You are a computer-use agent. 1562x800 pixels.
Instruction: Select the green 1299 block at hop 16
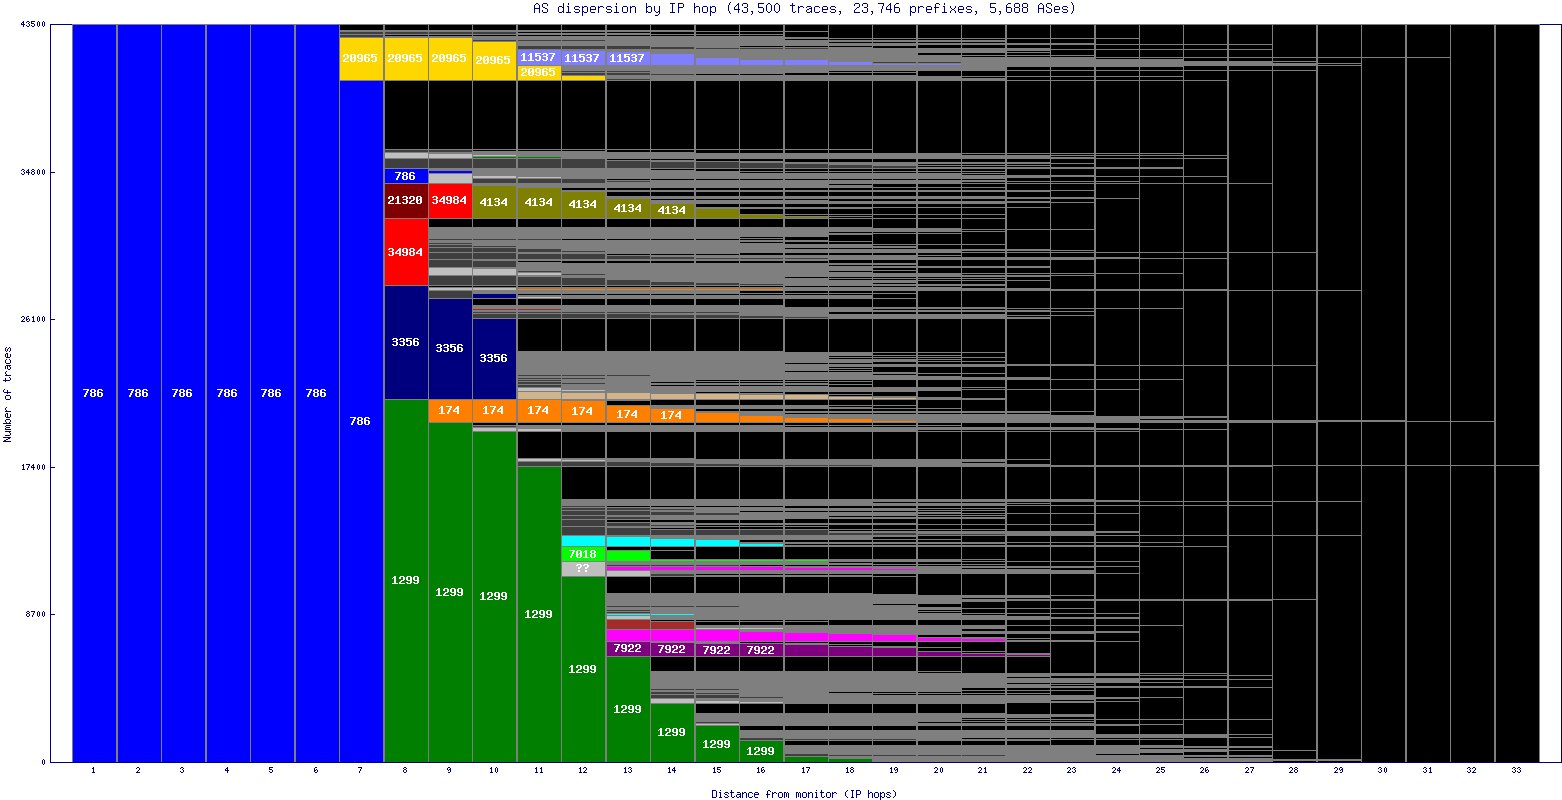coord(761,750)
